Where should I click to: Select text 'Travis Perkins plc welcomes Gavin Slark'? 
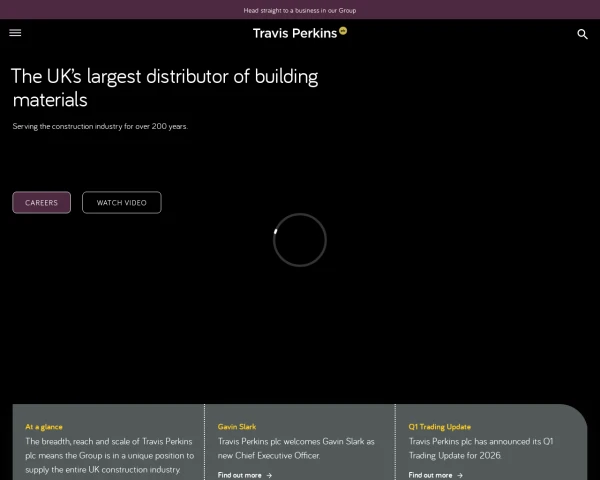tap(291, 441)
